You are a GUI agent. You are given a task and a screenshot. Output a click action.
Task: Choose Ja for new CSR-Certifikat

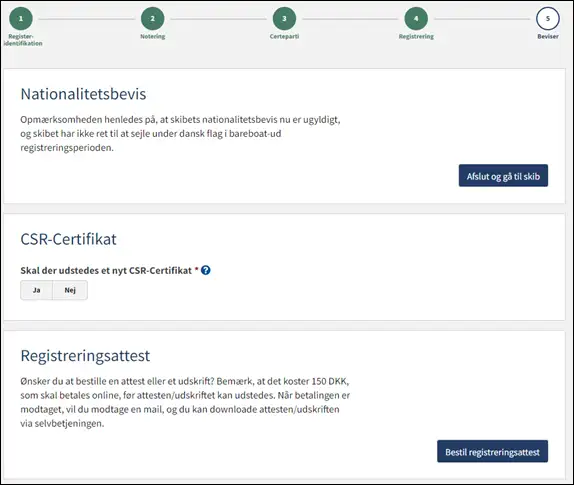coord(37,290)
